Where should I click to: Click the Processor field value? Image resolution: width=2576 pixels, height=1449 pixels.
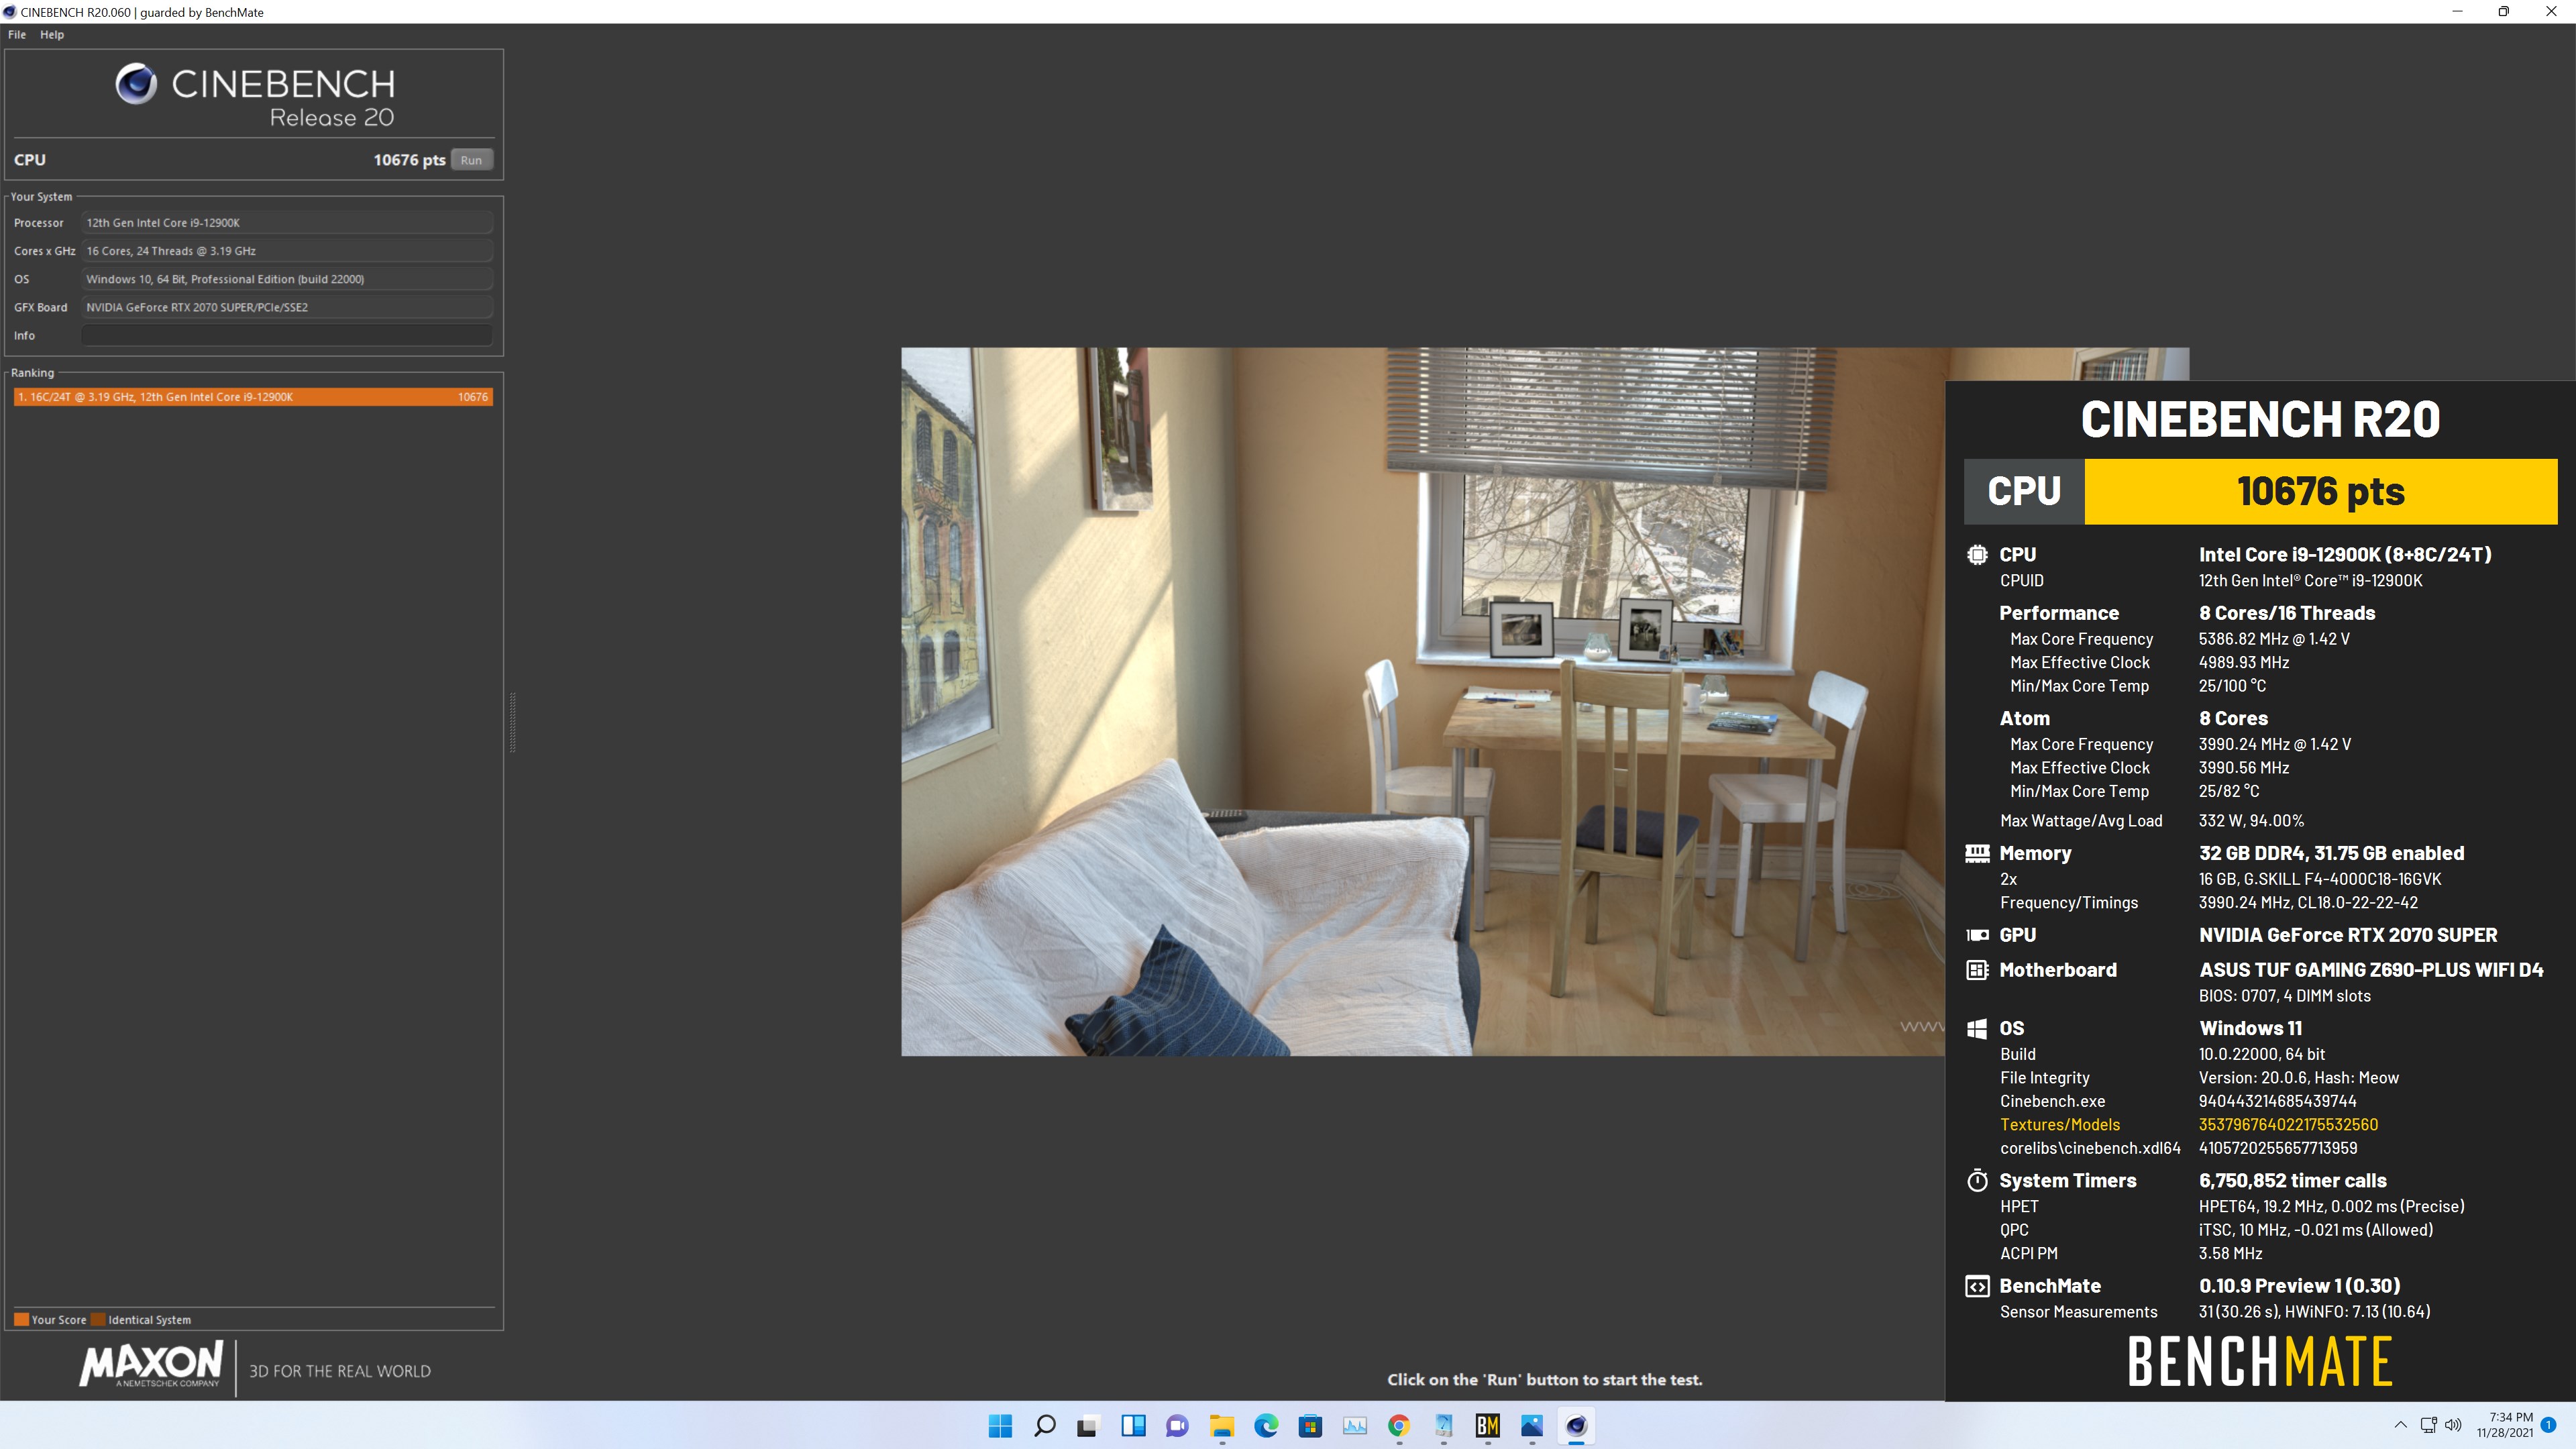coord(287,223)
